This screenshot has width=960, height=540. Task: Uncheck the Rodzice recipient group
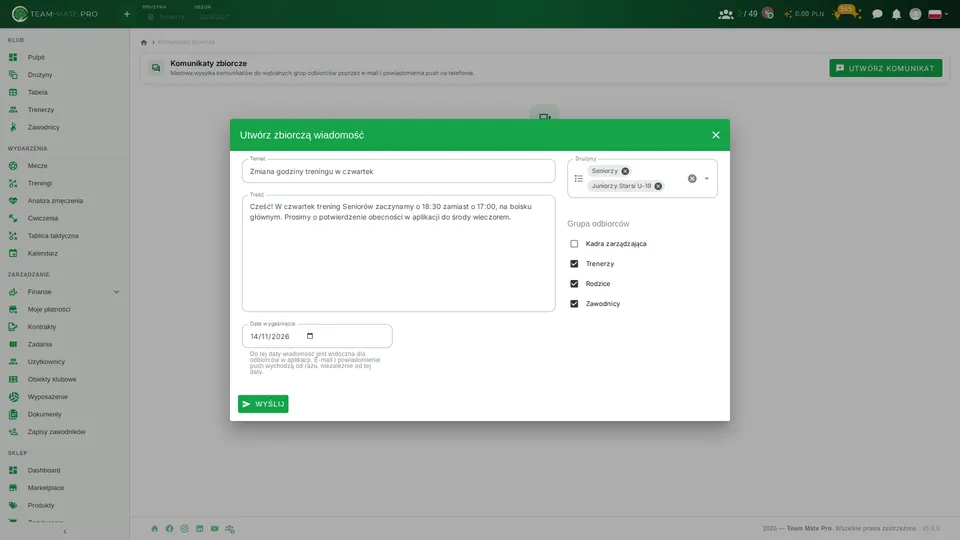pos(574,284)
